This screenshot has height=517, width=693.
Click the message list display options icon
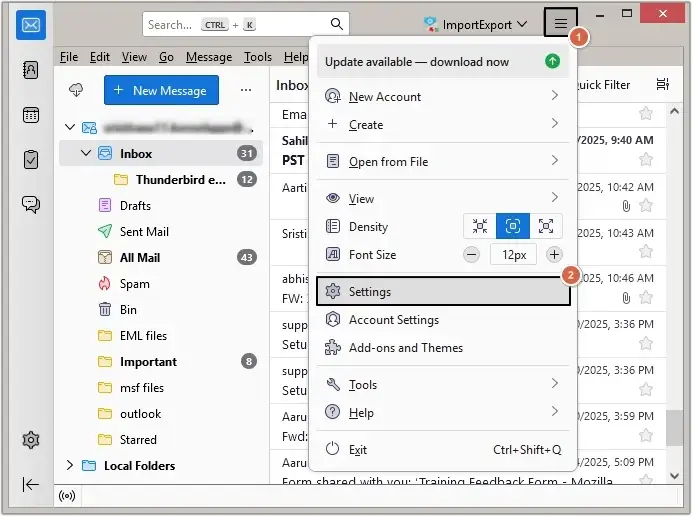point(663,84)
